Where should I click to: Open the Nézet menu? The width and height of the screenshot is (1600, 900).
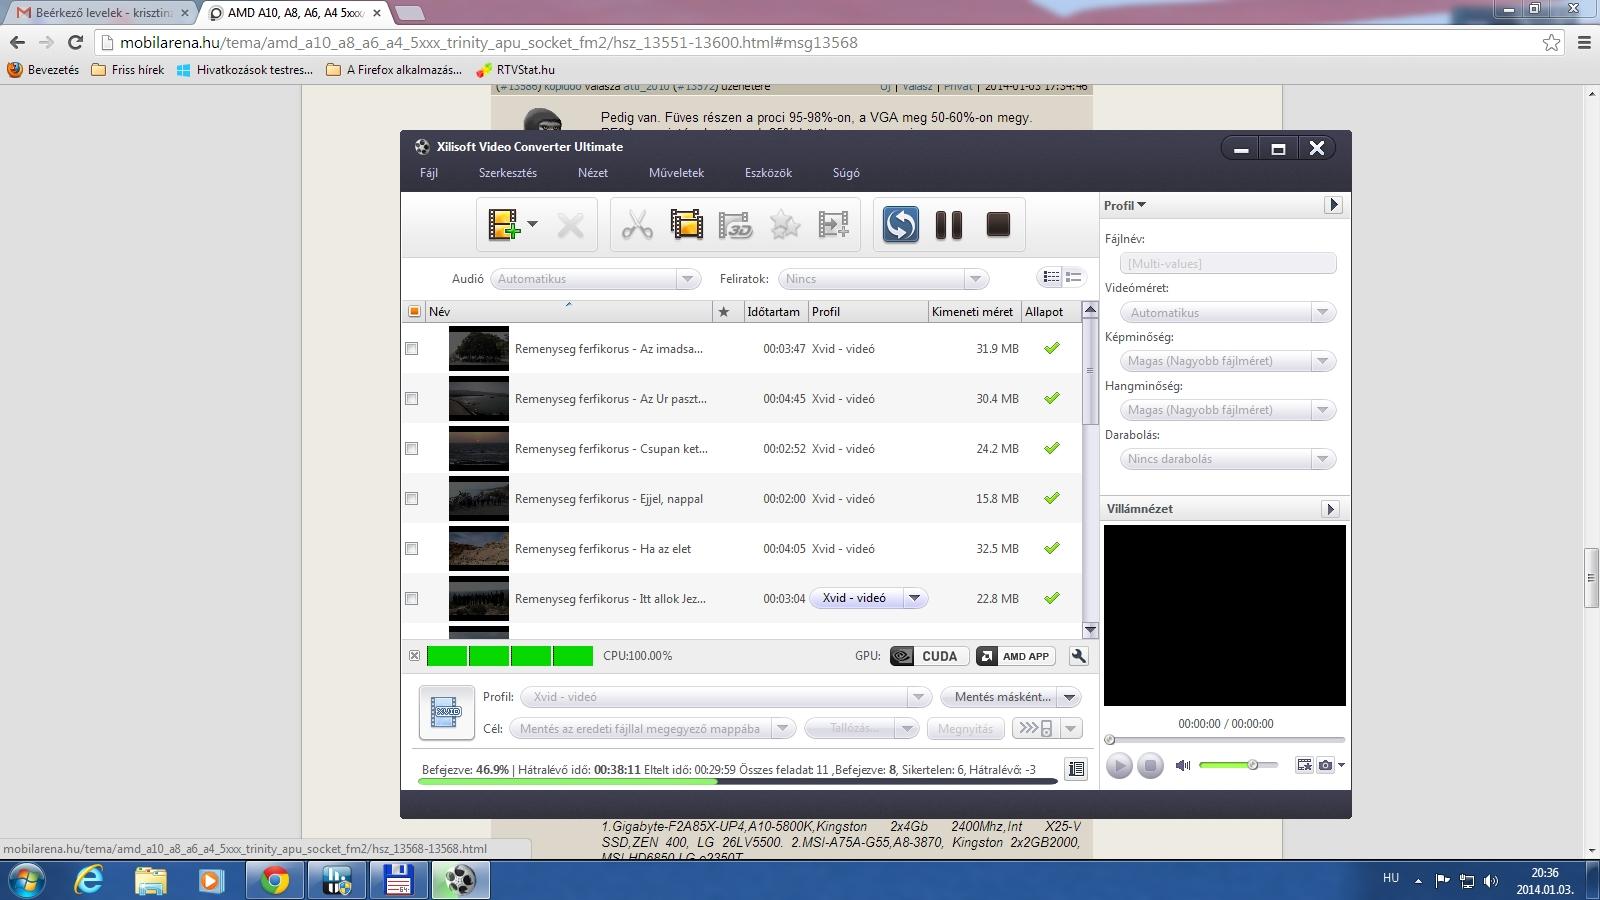[x=593, y=173]
